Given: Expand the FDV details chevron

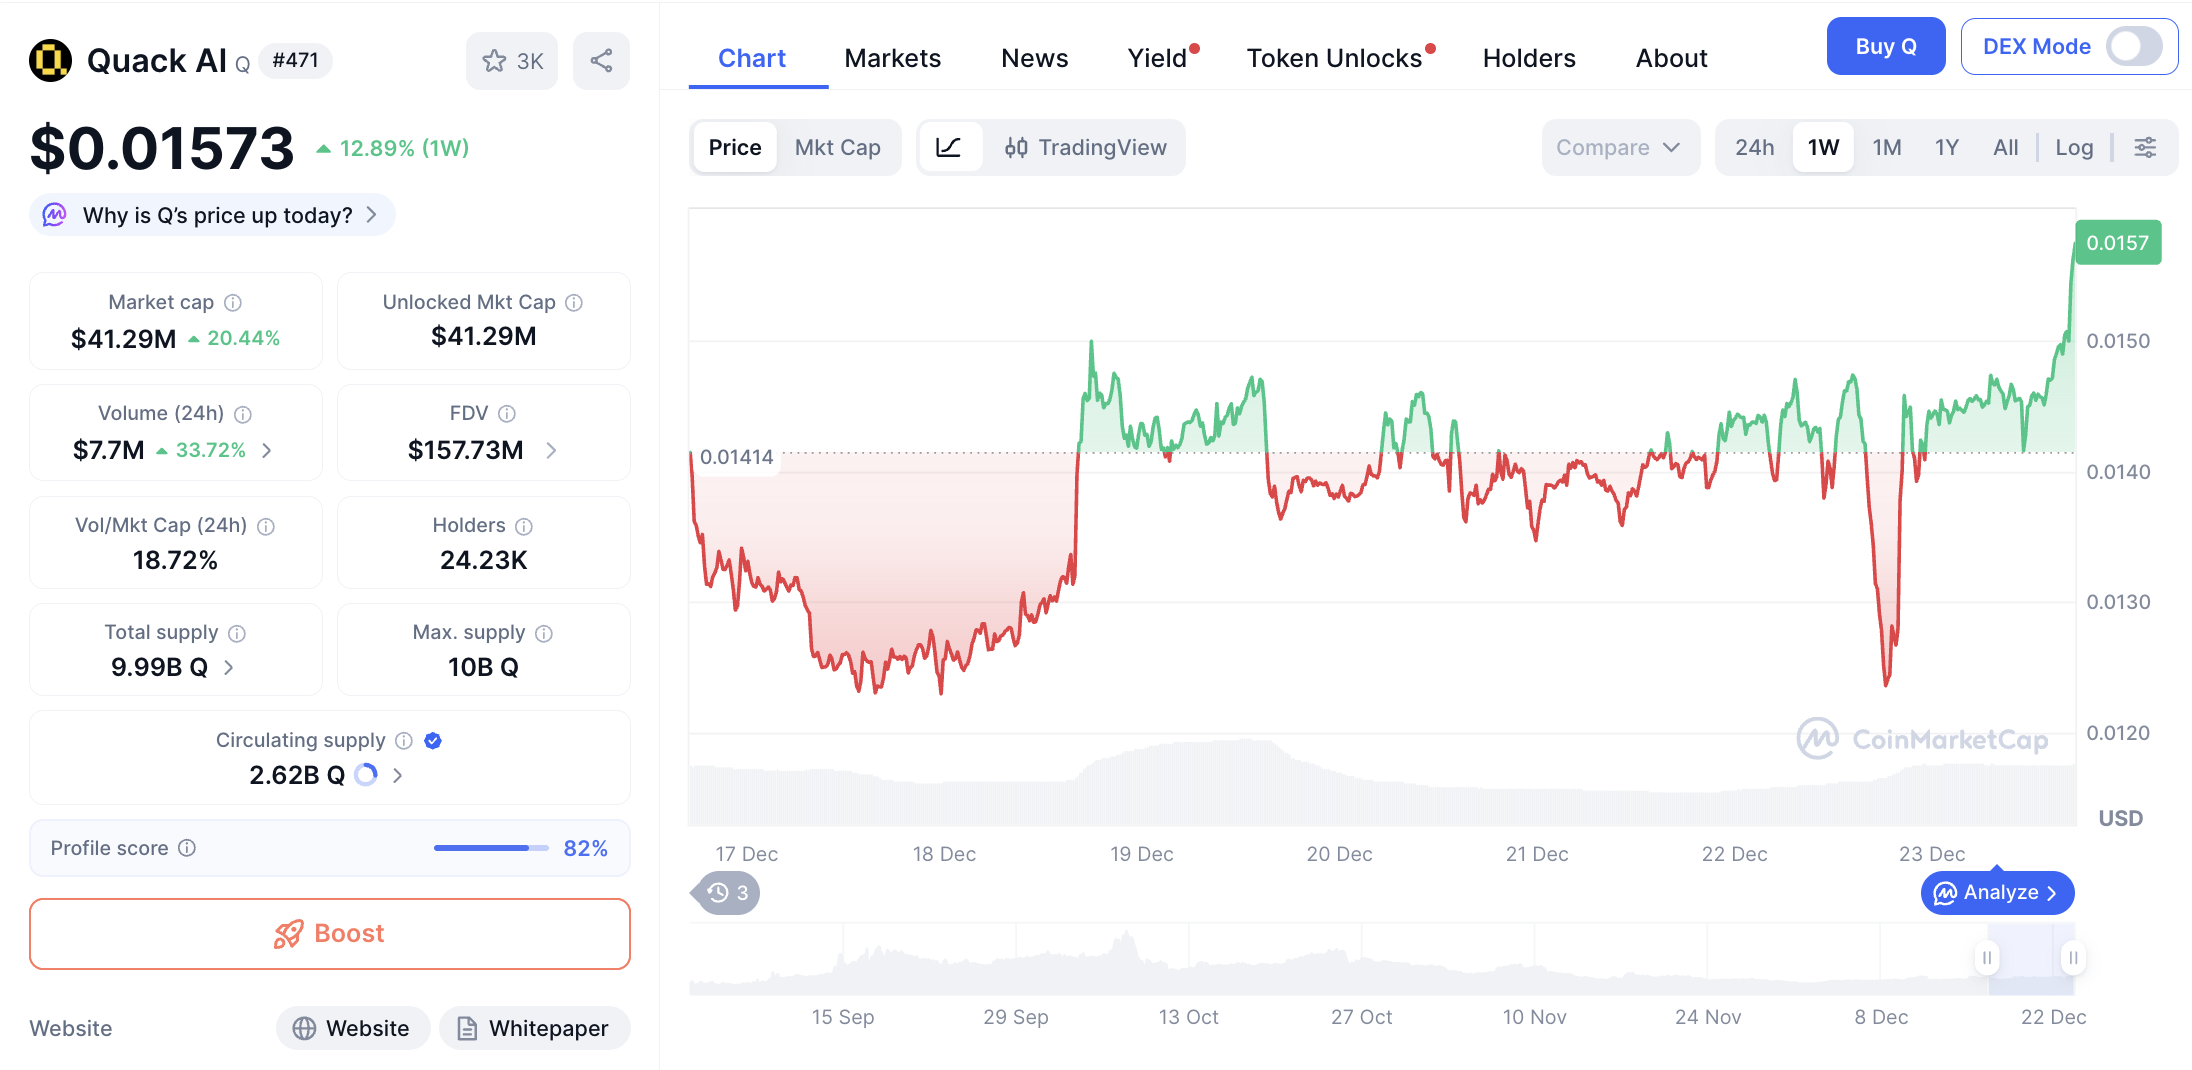Looking at the screenshot, I should pyautogui.click(x=551, y=451).
